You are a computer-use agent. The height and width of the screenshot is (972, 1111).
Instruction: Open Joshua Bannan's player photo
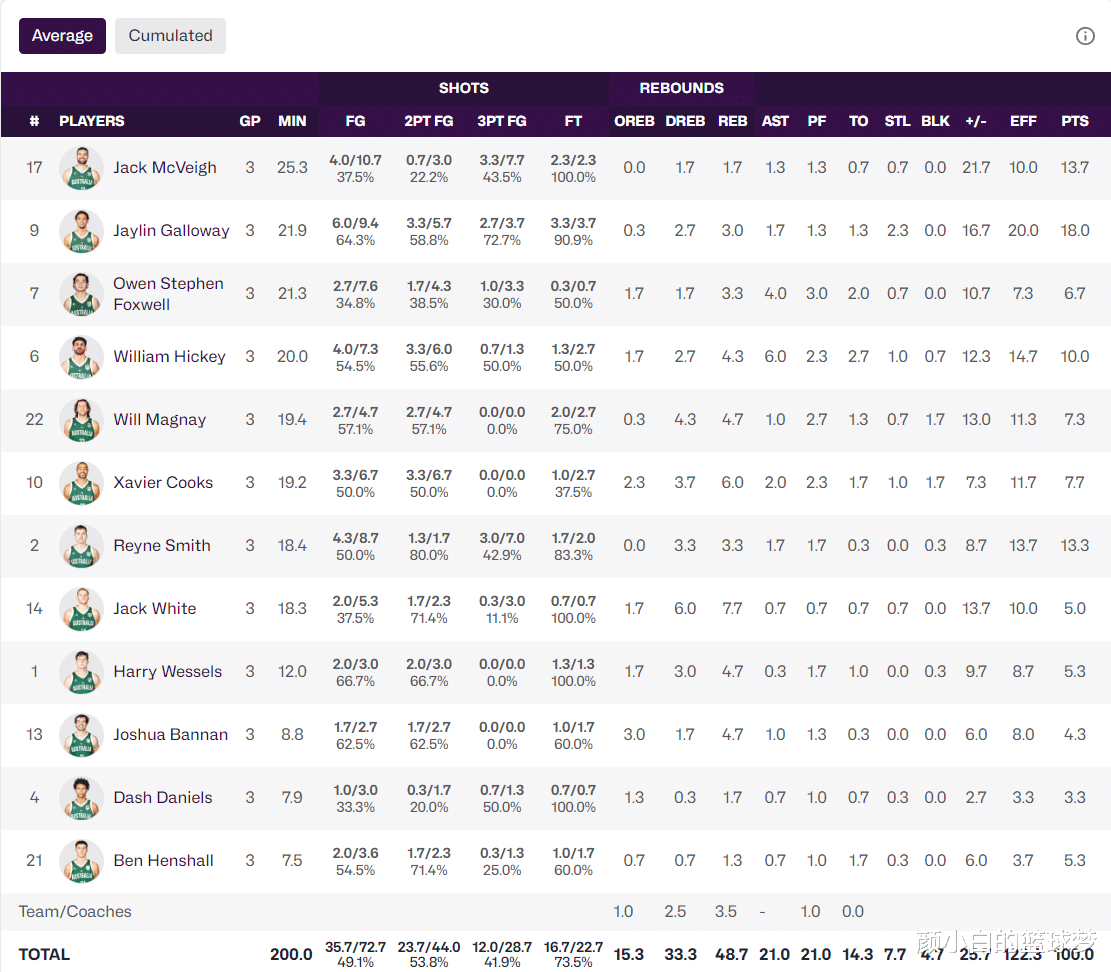pyautogui.click(x=81, y=735)
